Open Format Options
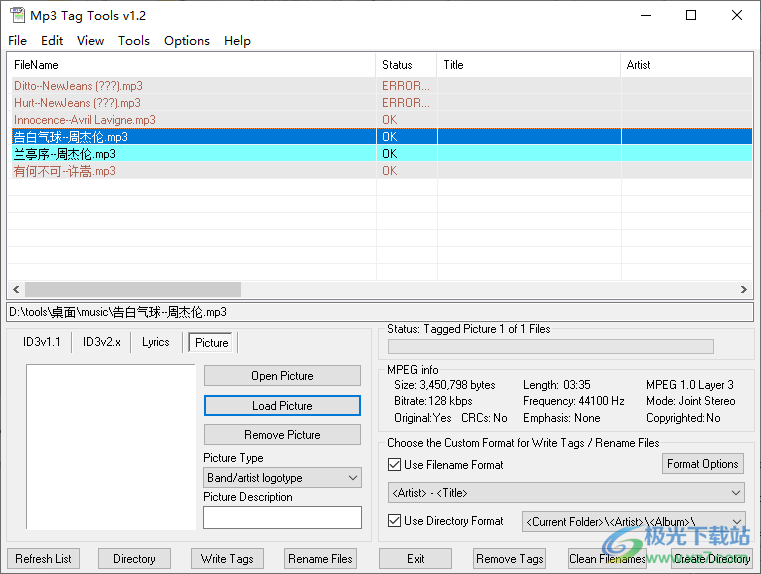This screenshot has width=761, height=574. coord(703,464)
